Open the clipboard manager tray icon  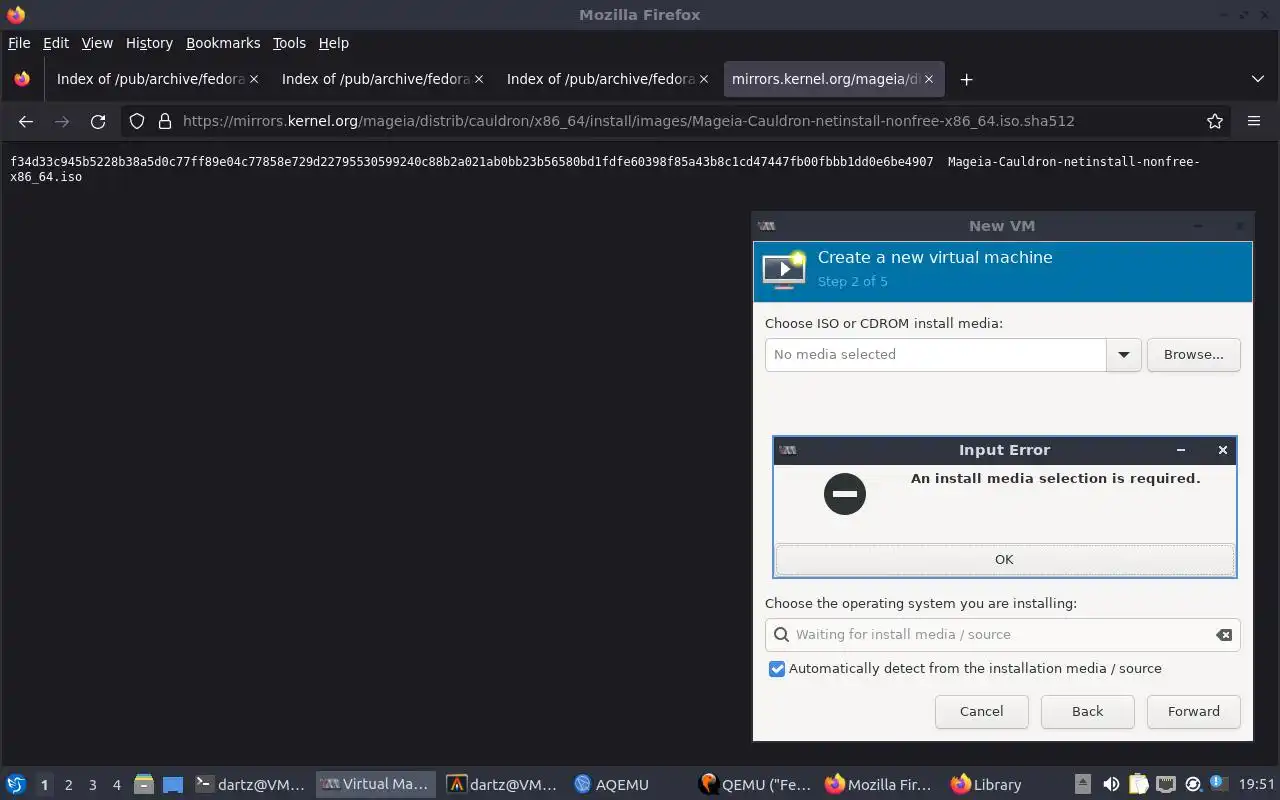click(x=1138, y=784)
